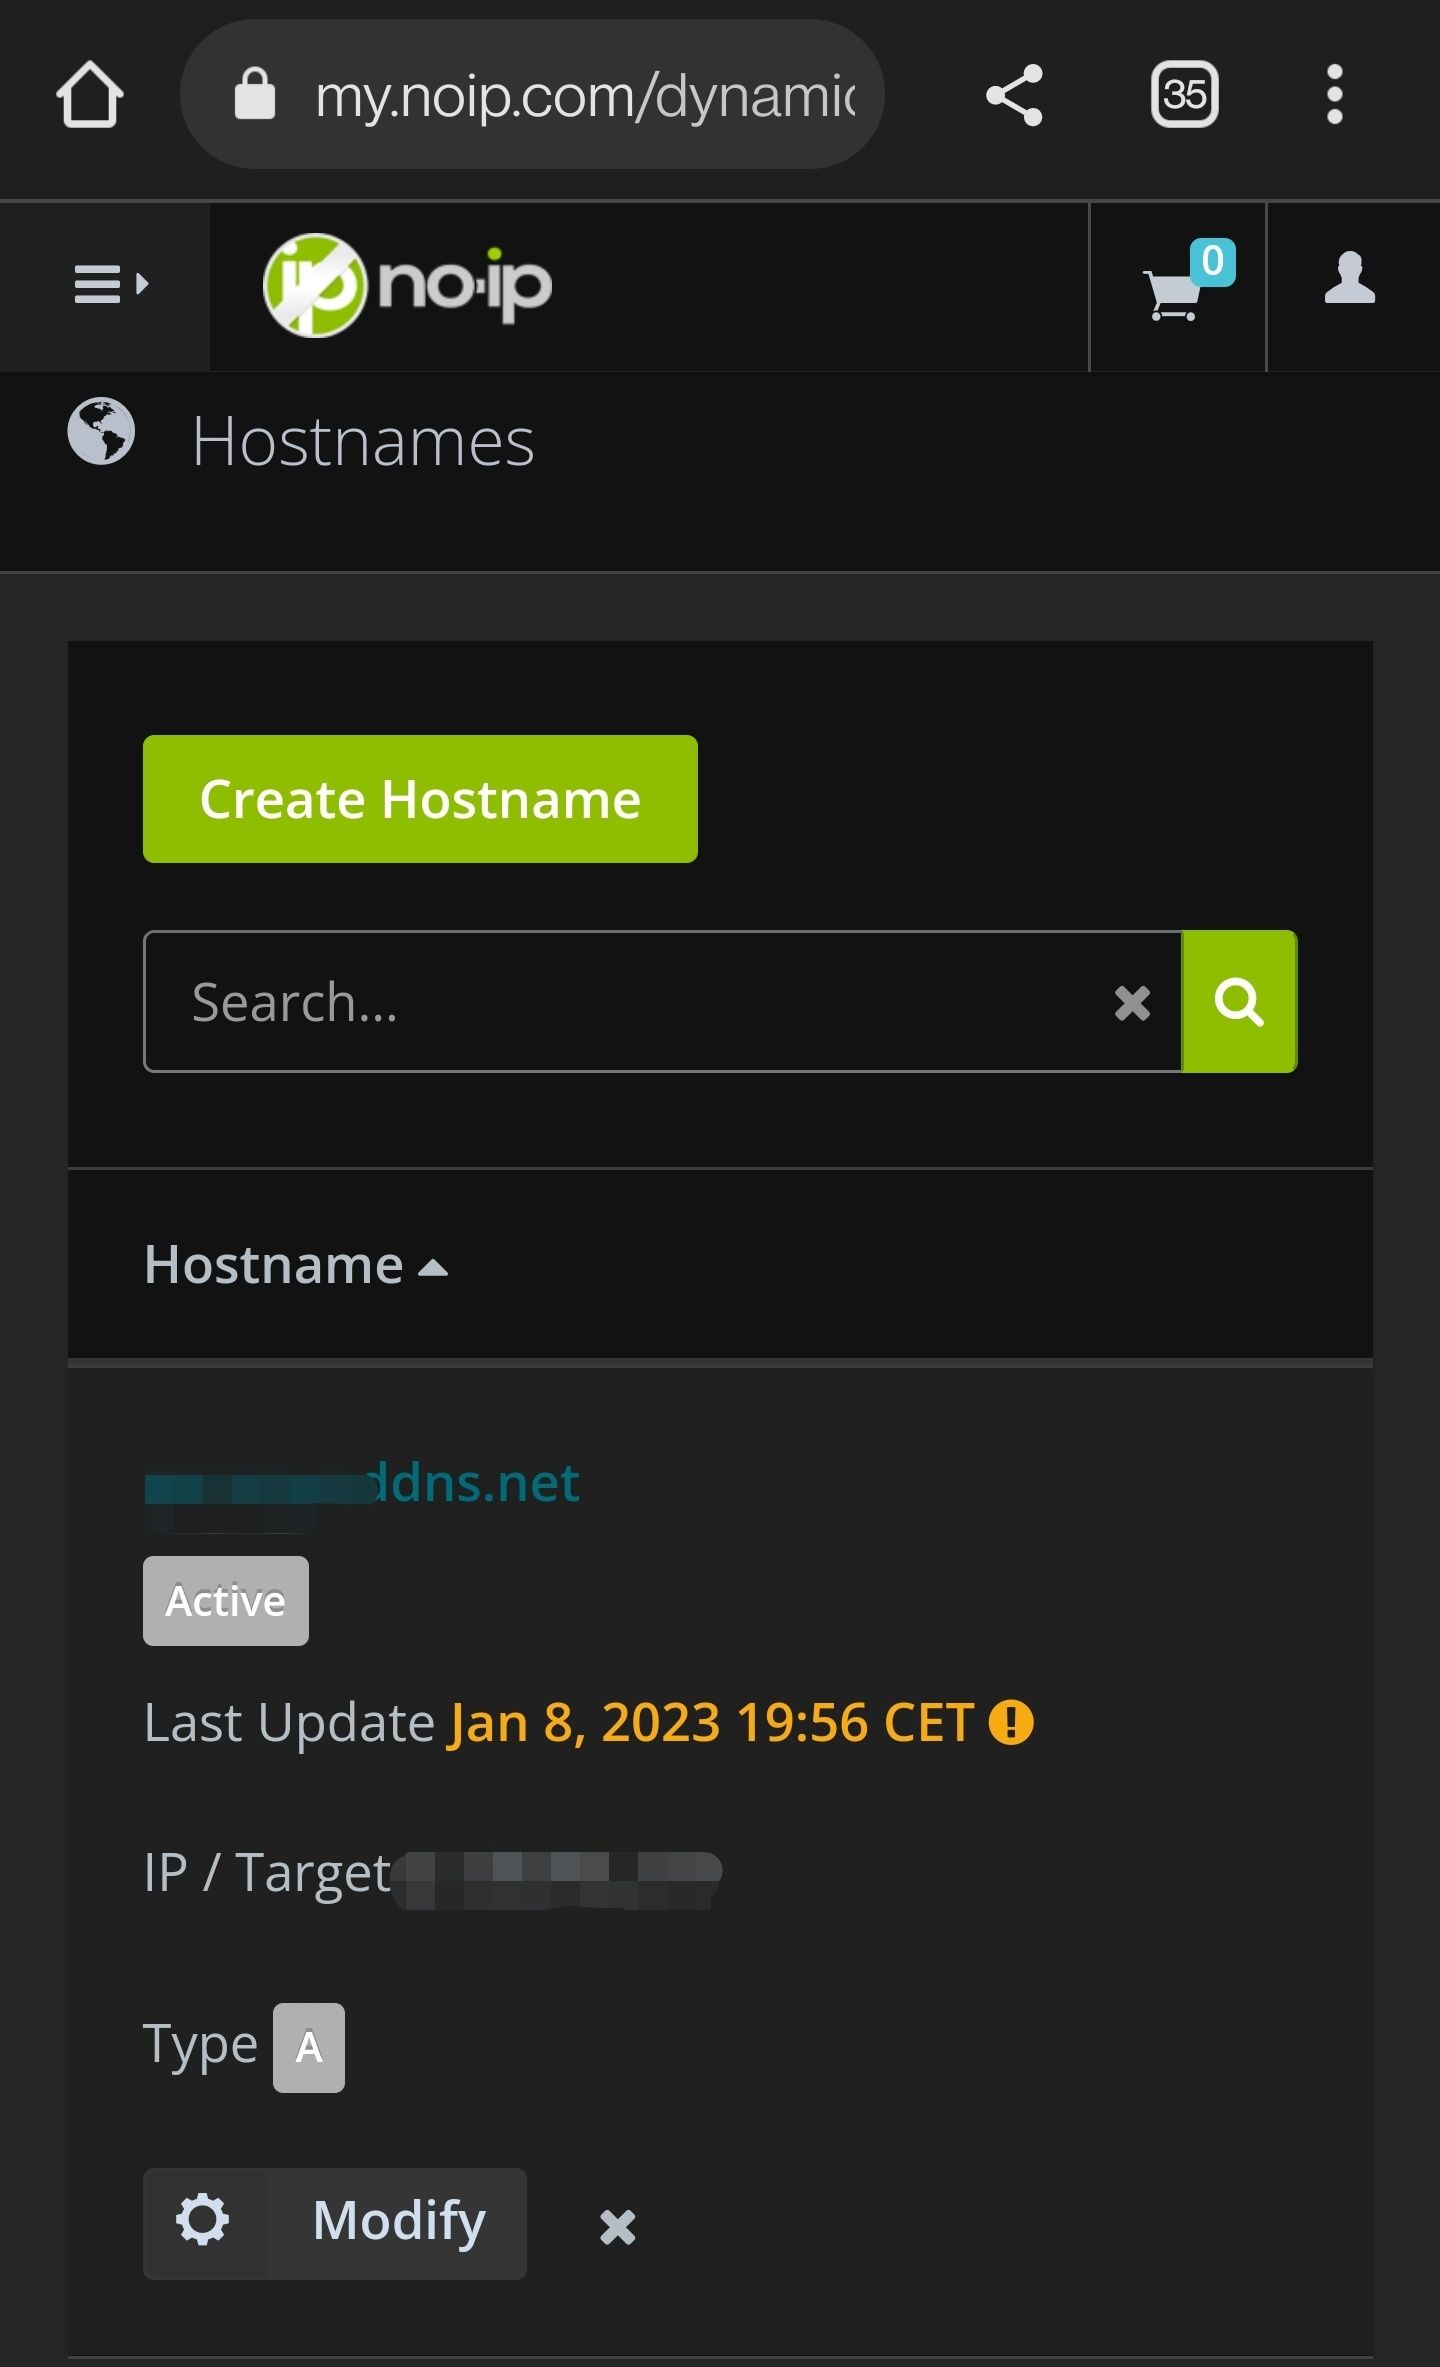Click the Hostnames page title
This screenshot has height=2367, width=1440.
click(363, 441)
